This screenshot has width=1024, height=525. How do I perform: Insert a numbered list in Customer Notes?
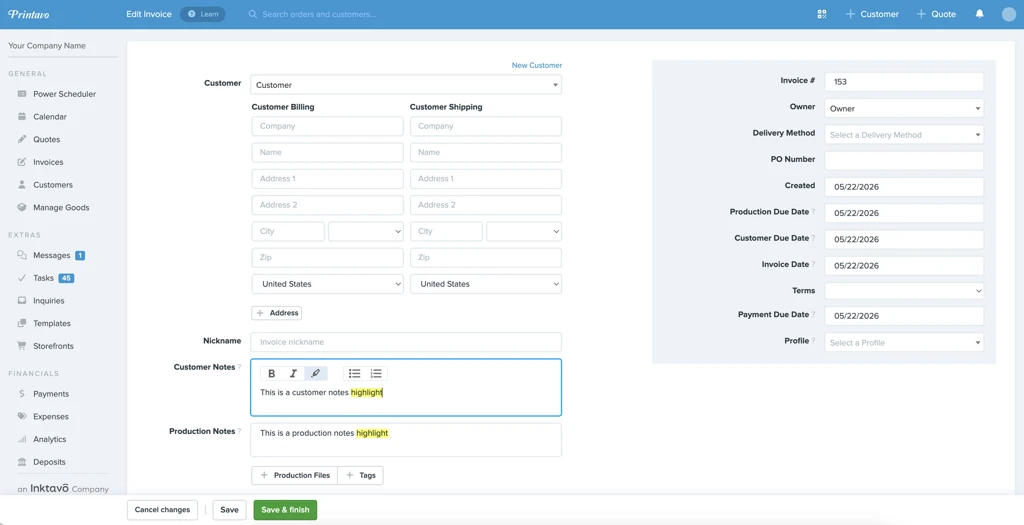376,374
